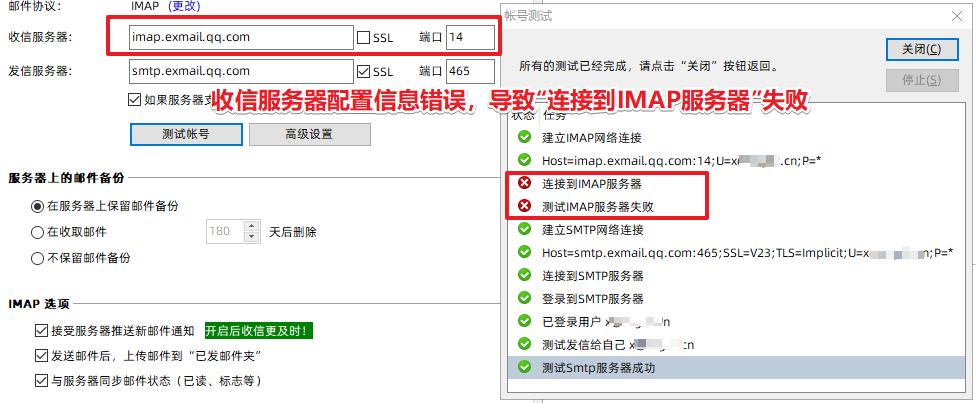Click success icon beside 测试发信给自己
This screenshot has width=976, height=403.
pos(525,344)
